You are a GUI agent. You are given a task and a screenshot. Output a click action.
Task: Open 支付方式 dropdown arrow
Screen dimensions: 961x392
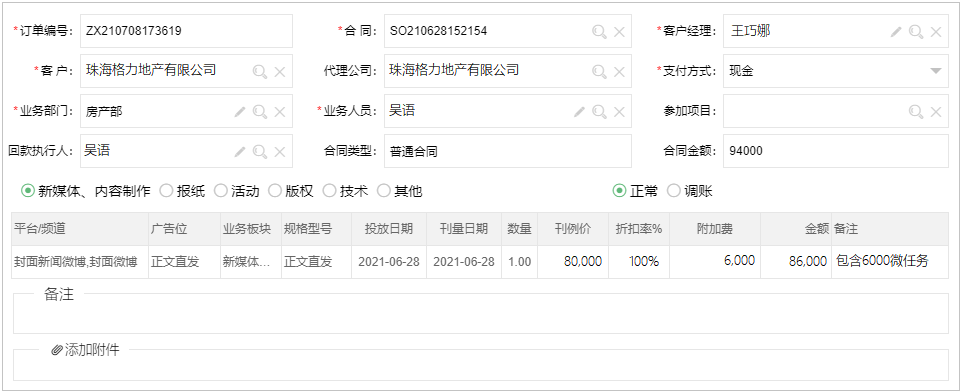point(936,71)
